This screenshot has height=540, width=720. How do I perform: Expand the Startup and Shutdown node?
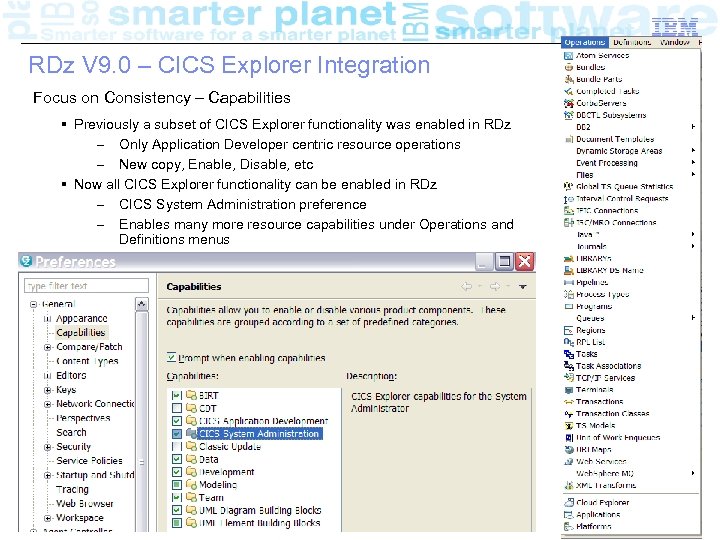click(x=47, y=475)
